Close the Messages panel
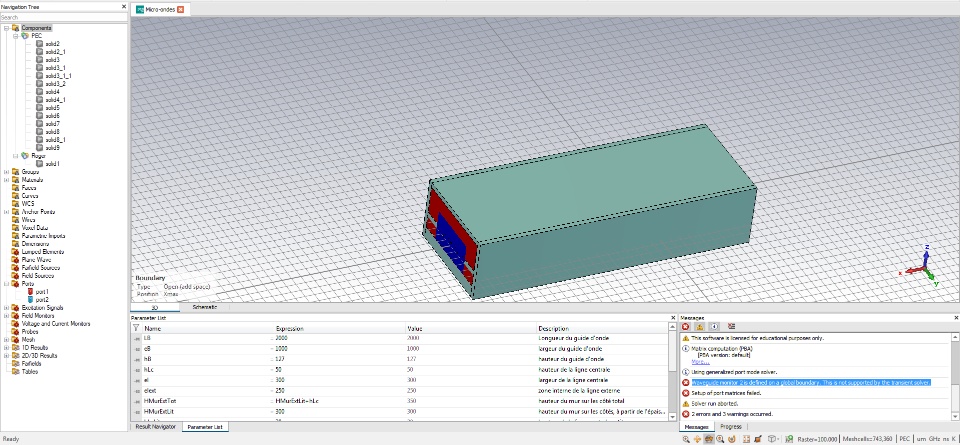The image size is (960, 445). pyautogui.click(x=956, y=318)
